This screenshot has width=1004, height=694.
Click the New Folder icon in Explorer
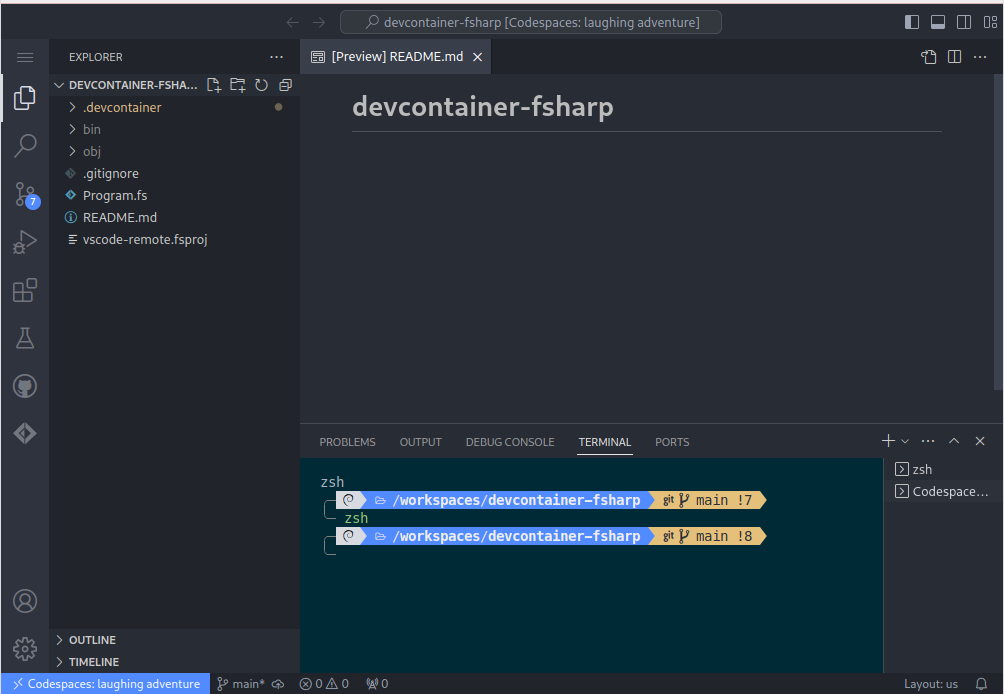click(238, 85)
